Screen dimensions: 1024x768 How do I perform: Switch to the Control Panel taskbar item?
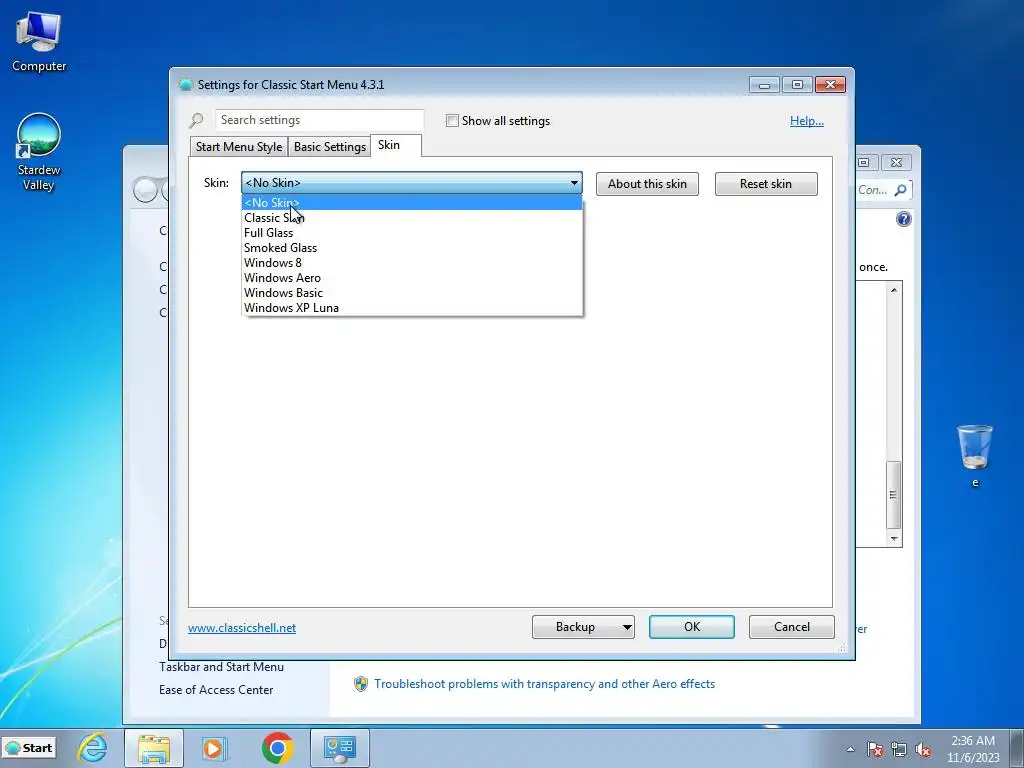tap(340, 748)
